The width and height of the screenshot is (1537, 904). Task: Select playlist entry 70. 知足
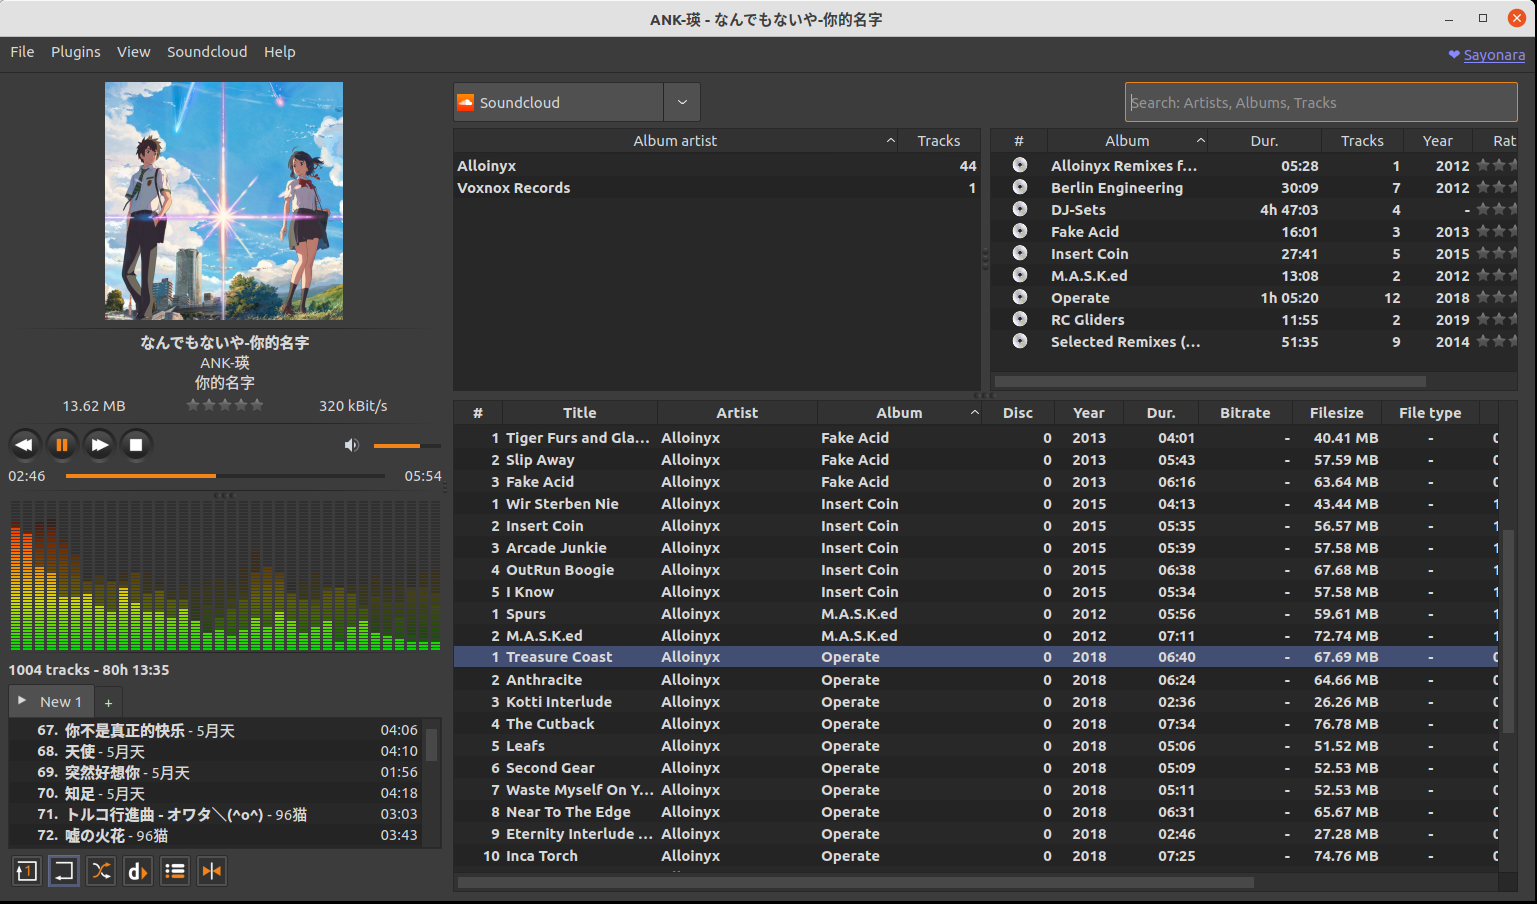(x=216, y=794)
